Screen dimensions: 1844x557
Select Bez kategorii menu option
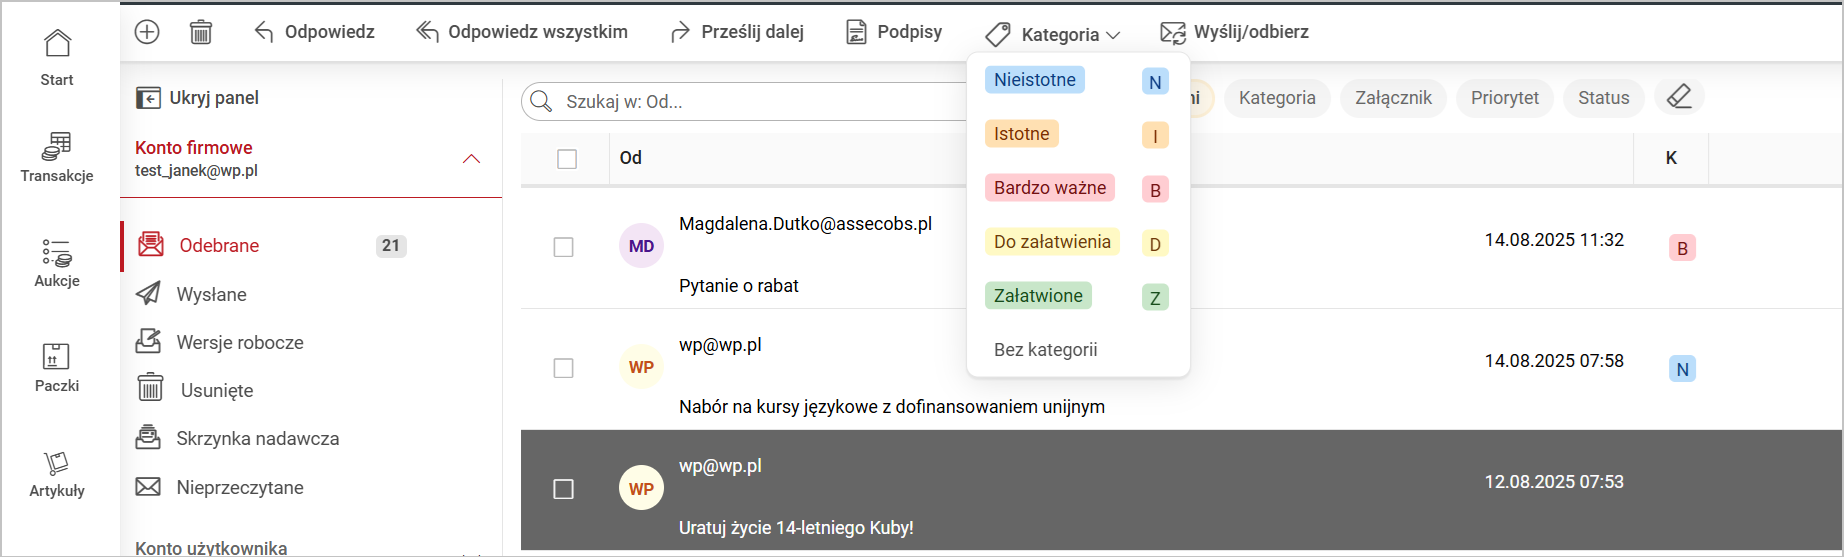point(1045,350)
